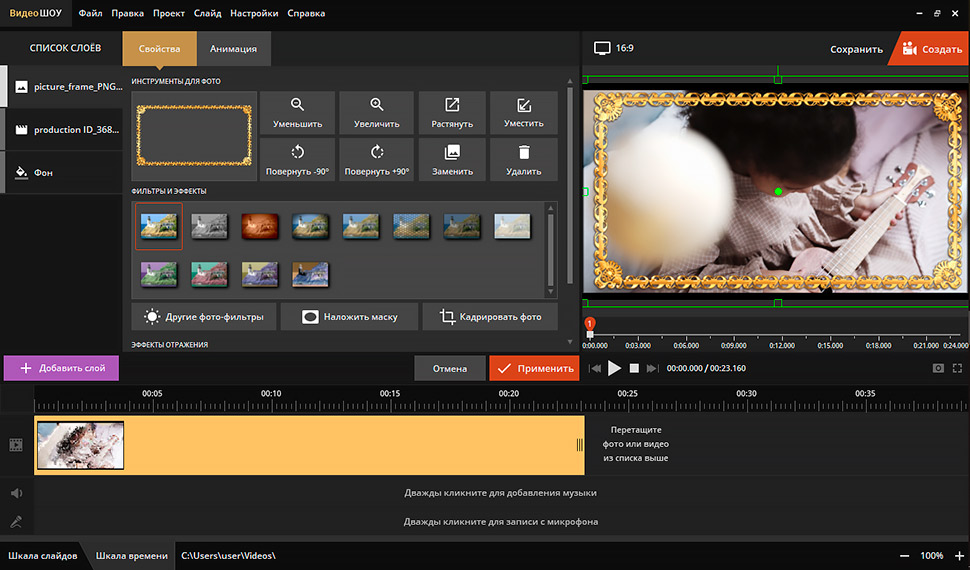The height and width of the screenshot is (570, 970).
Task: Rotate photo with Повернуть -90°
Action: [296, 160]
